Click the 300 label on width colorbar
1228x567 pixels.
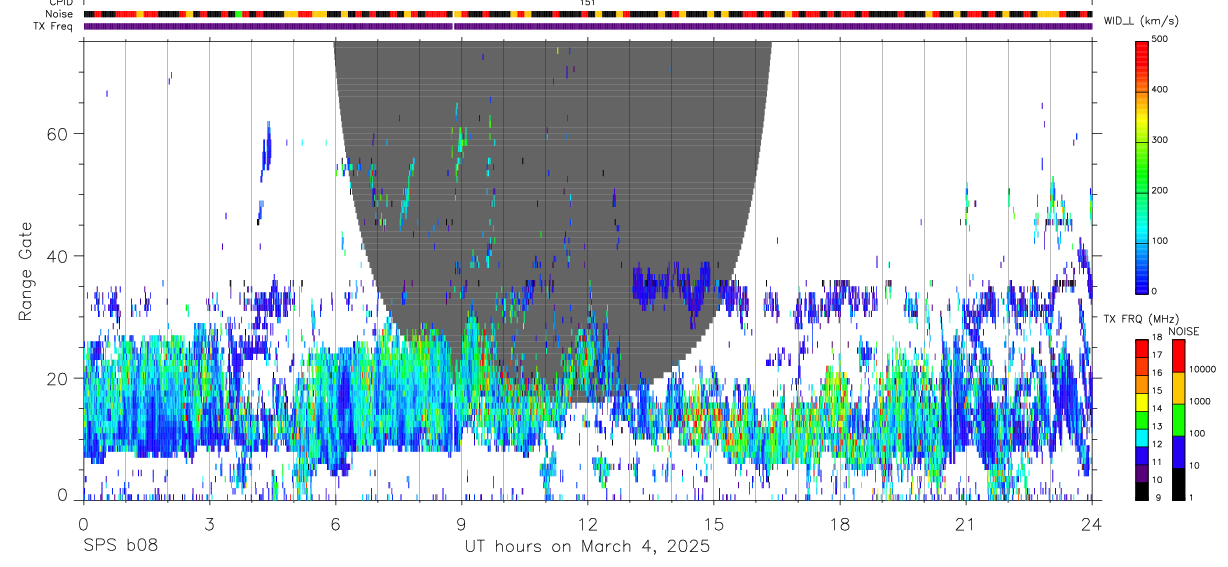[1160, 140]
